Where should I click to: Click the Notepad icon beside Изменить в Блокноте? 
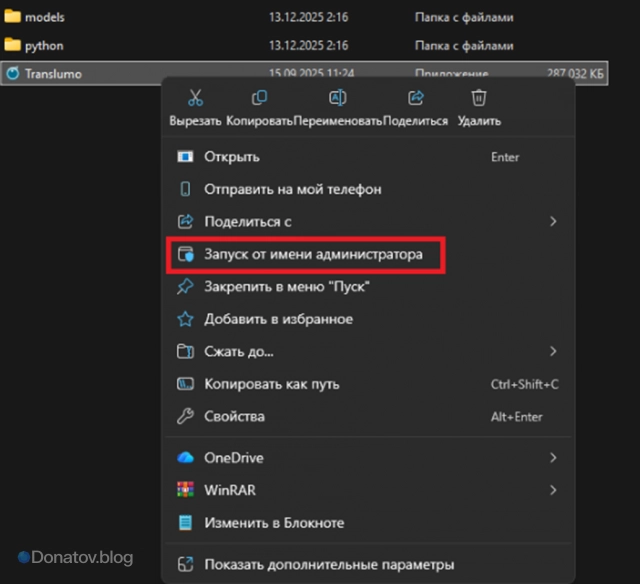(185, 523)
